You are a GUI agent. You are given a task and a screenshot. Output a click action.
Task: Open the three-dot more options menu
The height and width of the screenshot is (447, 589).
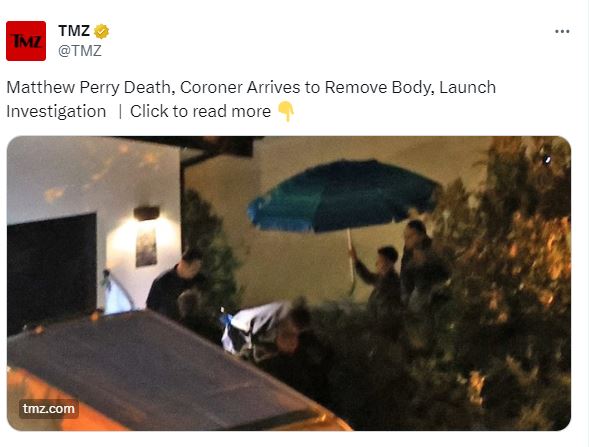(x=562, y=32)
